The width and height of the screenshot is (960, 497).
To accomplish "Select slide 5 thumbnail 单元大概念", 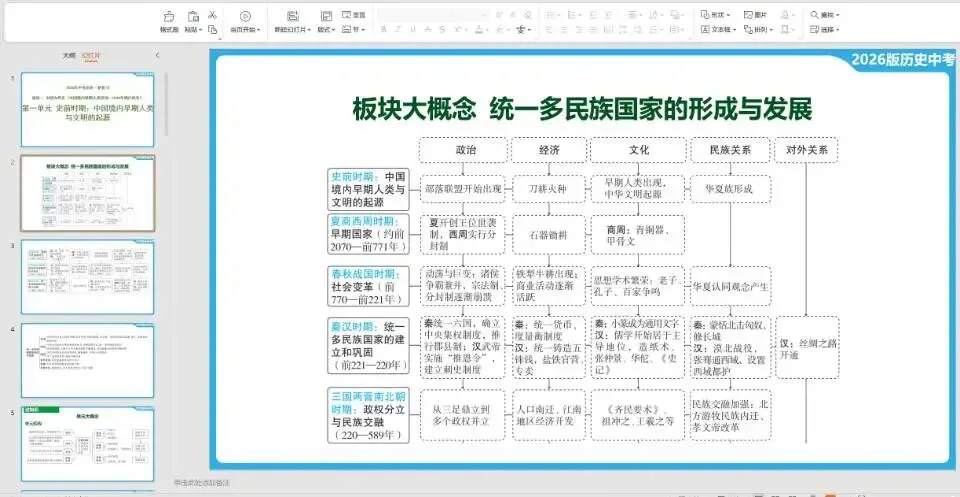I will 88,444.
